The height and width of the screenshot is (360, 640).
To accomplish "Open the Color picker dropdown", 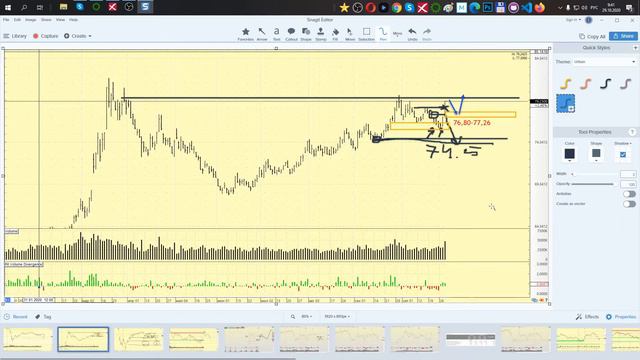I will click(569, 154).
